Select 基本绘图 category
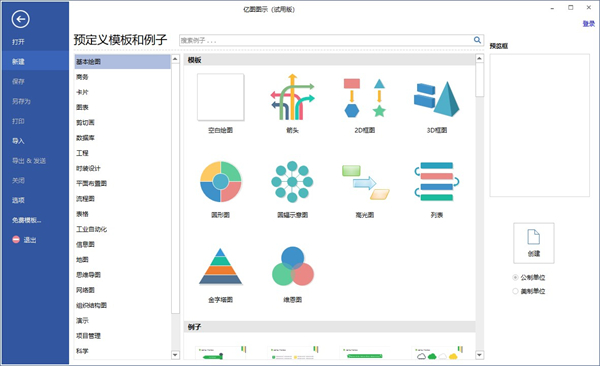This screenshot has height=366, width=600. 122,62
